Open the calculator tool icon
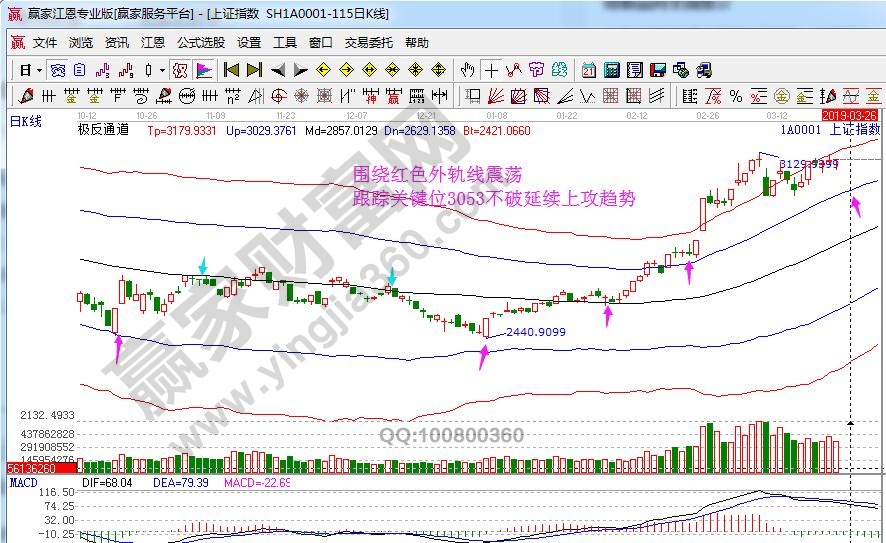The height and width of the screenshot is (543, 886). 611,70
